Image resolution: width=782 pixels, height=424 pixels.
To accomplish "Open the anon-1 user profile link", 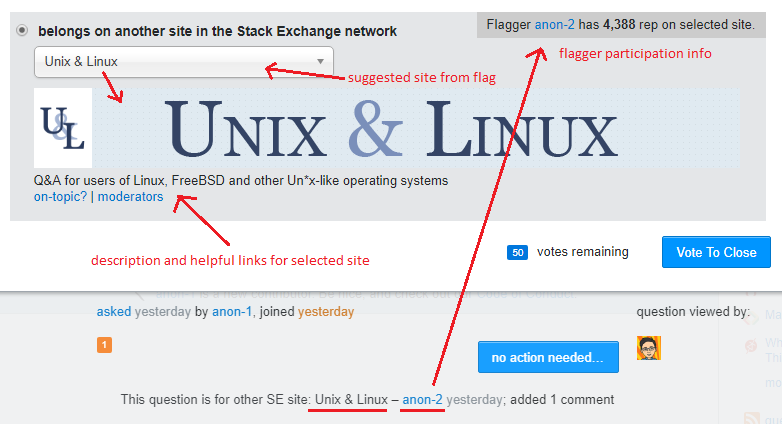I will click(232, 312).
